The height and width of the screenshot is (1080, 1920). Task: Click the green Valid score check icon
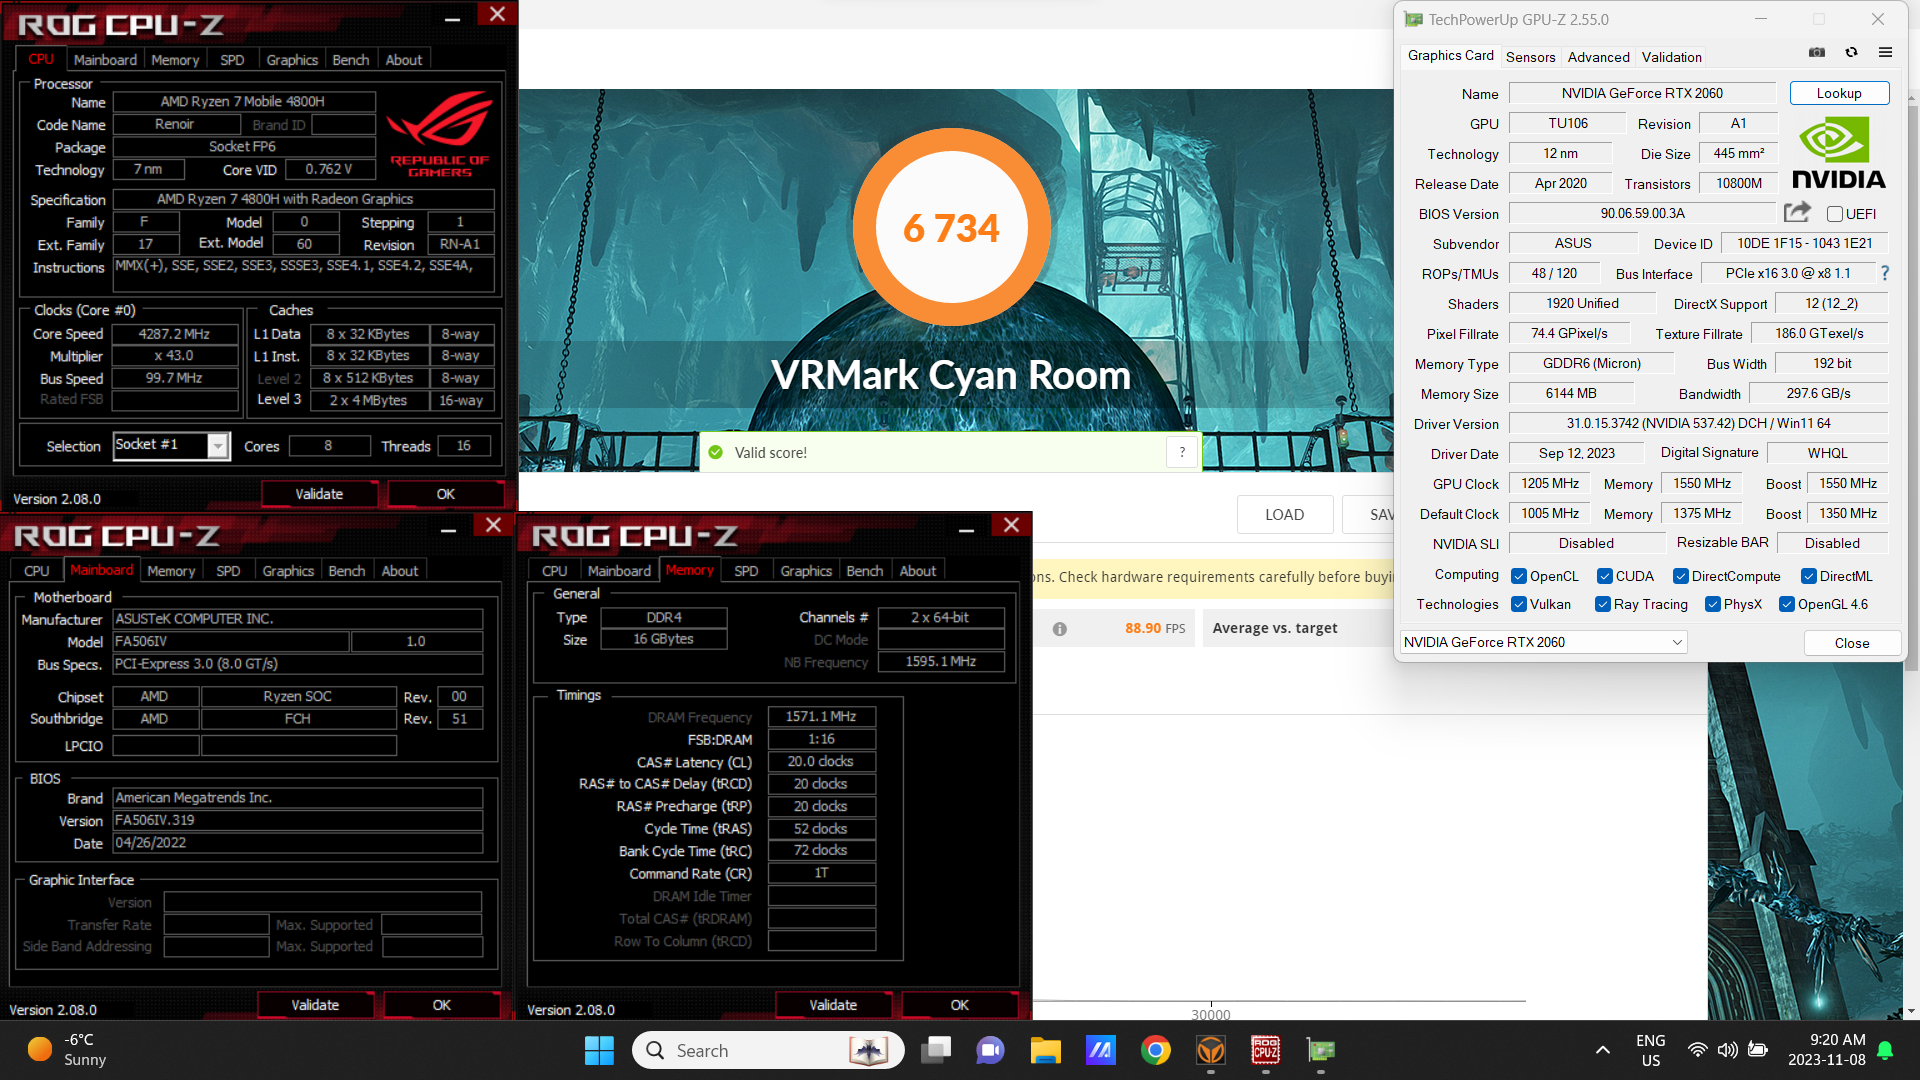pos(715,453)
